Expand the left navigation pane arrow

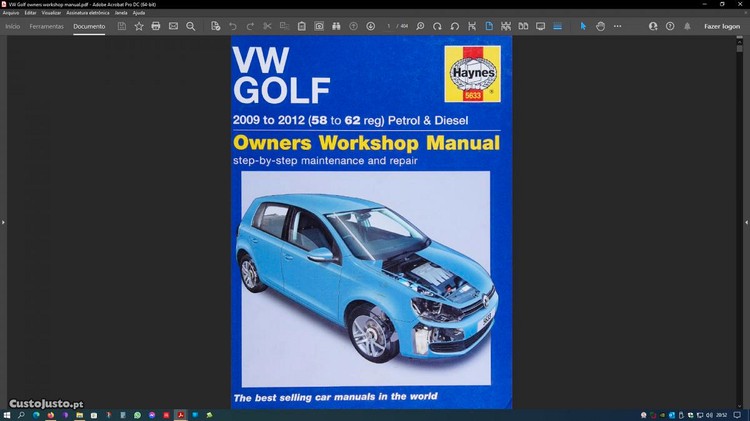tap(4, 222)
